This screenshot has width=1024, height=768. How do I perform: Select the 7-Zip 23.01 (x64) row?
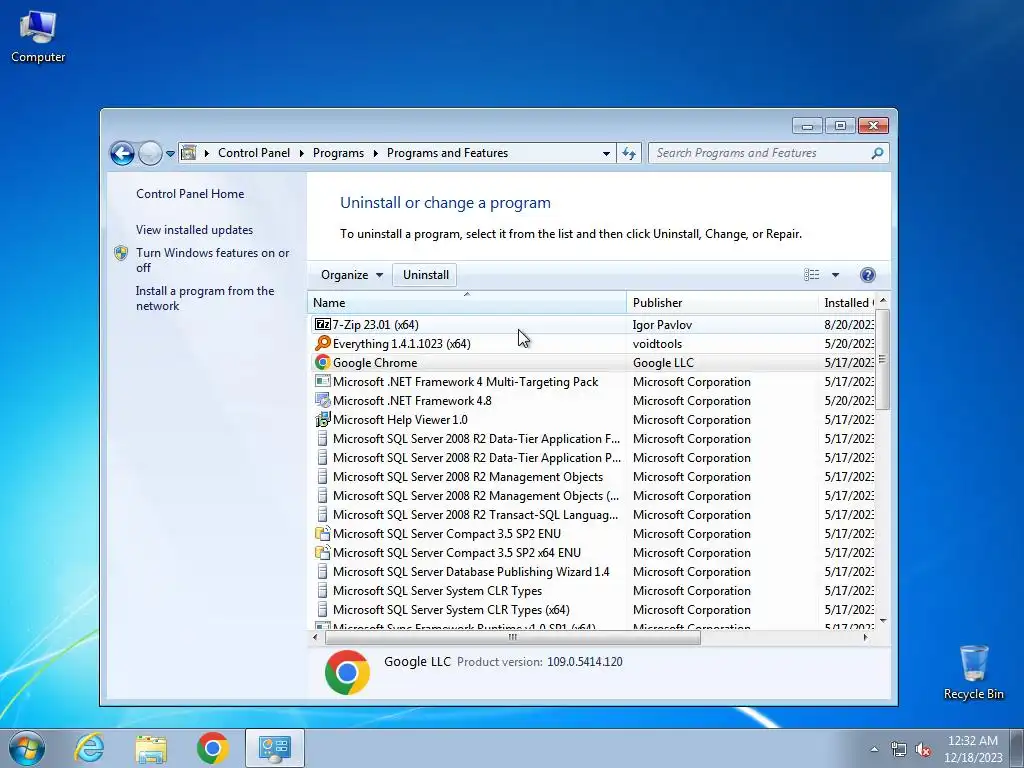591,325
